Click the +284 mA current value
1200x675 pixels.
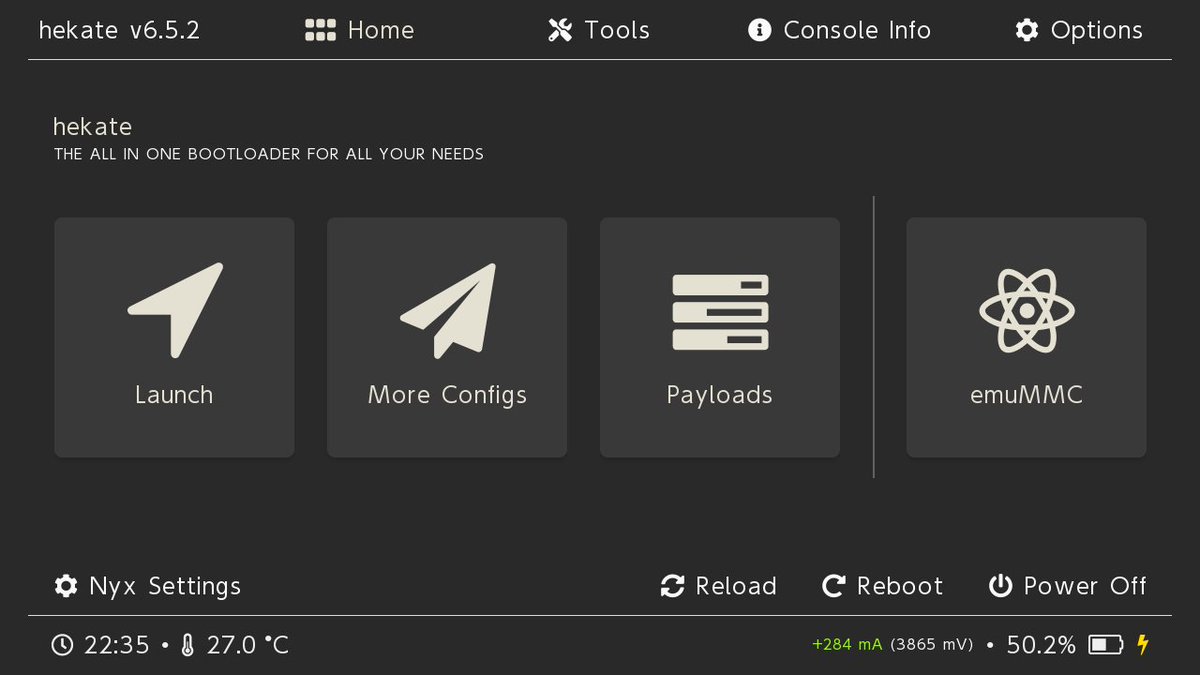848,645
